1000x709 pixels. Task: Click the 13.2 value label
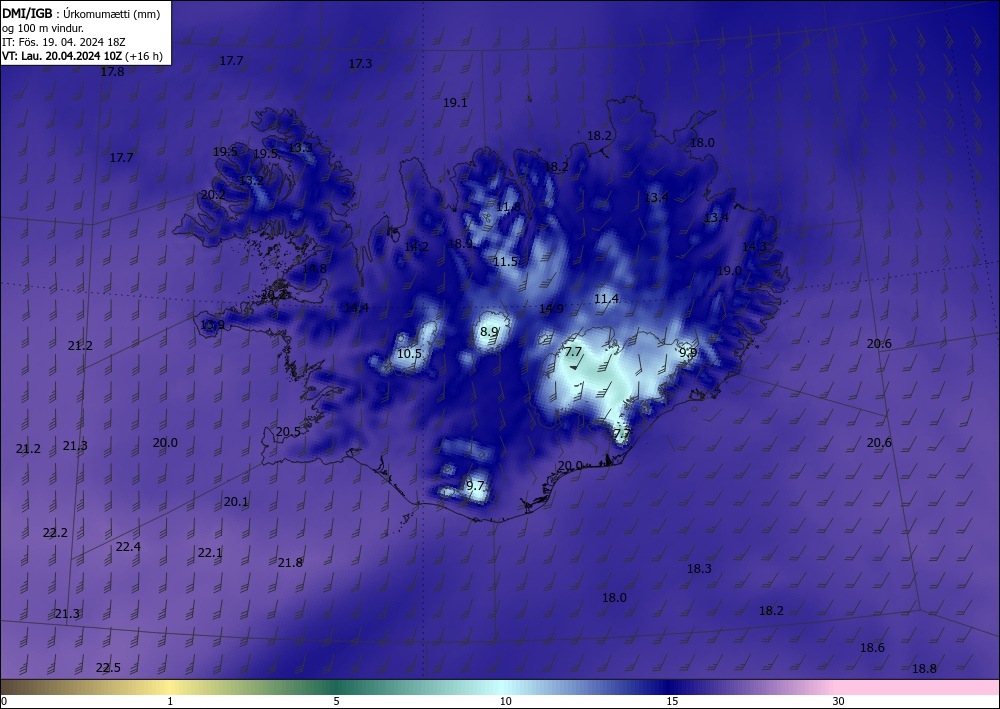coord(251,180)
